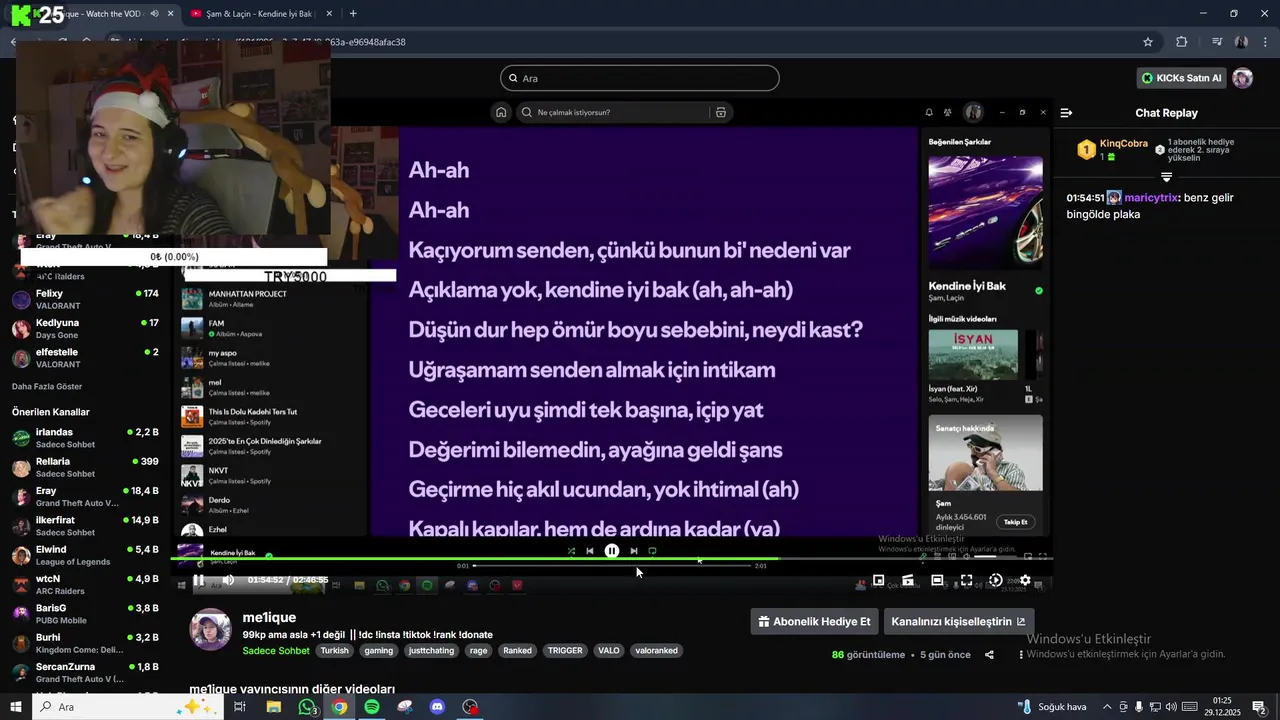Open Rellaria recommended channel
The height and width of the screenshot is (720, 1280).
point(85,467)
